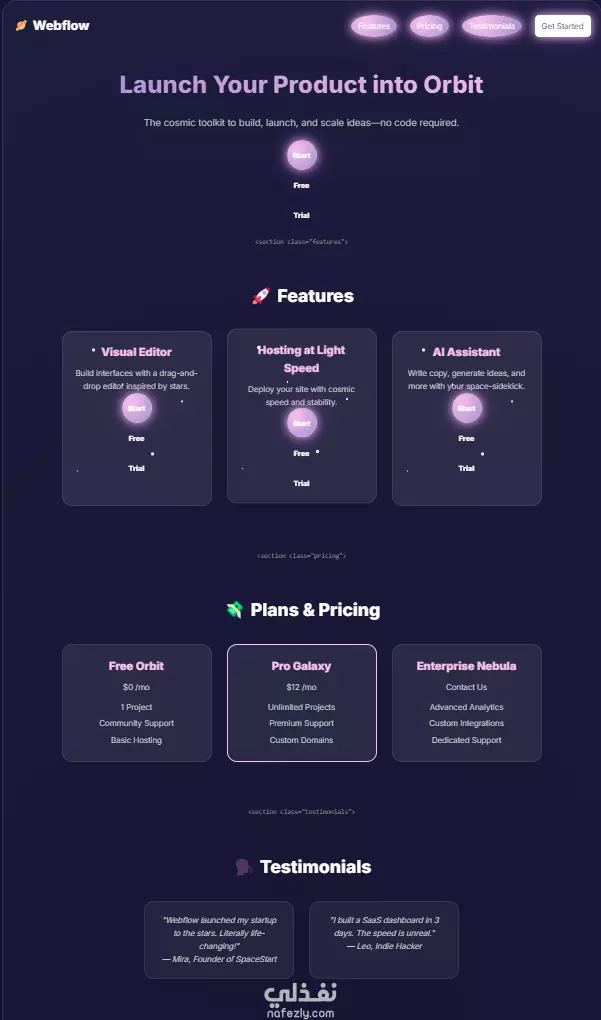Click Mira's testimonial quote card

(219, 939)
